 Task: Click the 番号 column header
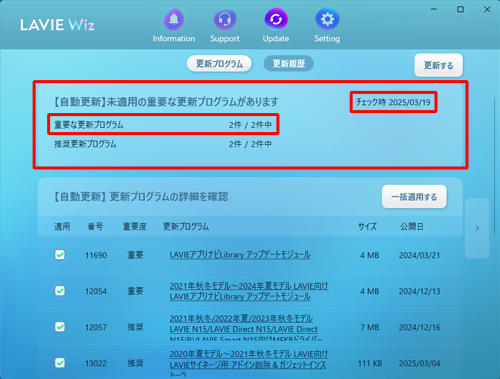click(95, 227)
